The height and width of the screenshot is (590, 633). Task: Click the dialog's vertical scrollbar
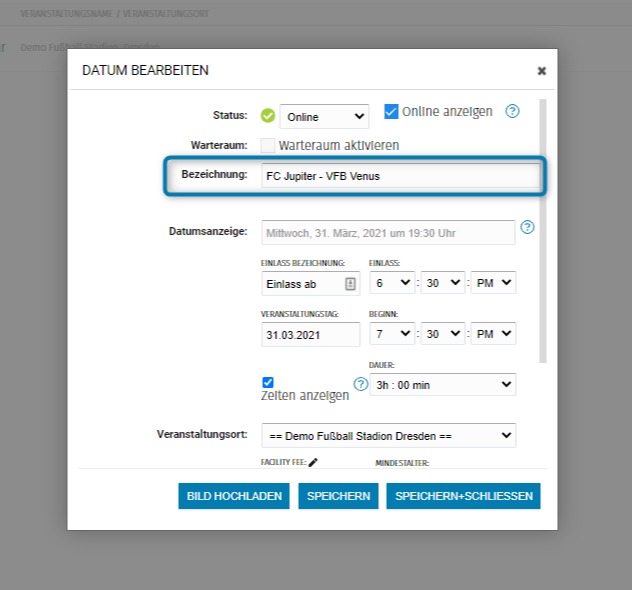point(543,230)
